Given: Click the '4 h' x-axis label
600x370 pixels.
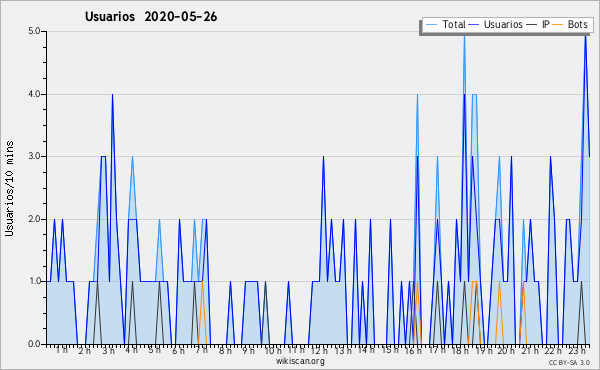Looking at the screenshot, I should (131, 350).
